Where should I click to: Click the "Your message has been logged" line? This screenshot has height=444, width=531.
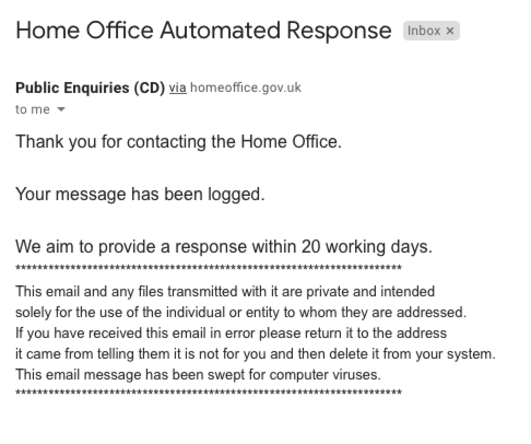(140, 194)
